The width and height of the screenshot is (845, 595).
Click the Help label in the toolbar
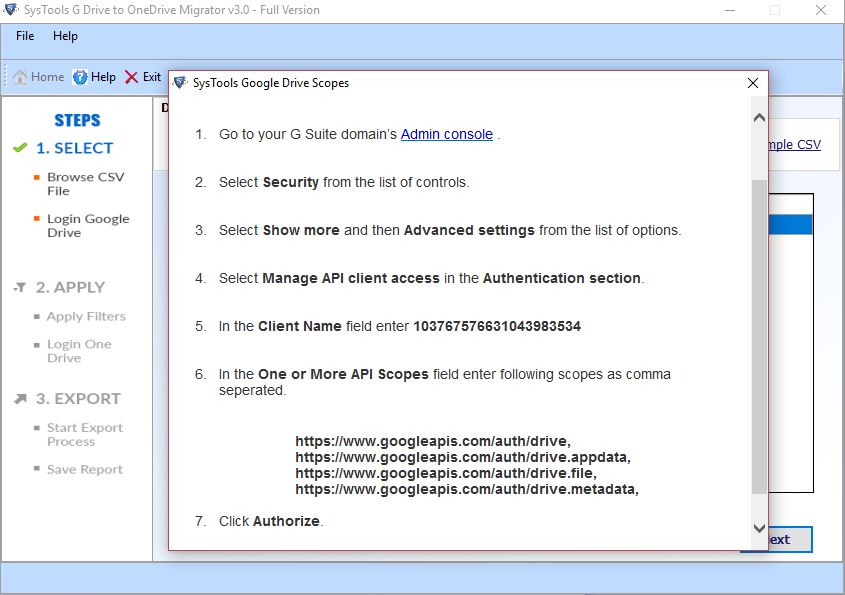pyautogui.click(x=103, y=77)
